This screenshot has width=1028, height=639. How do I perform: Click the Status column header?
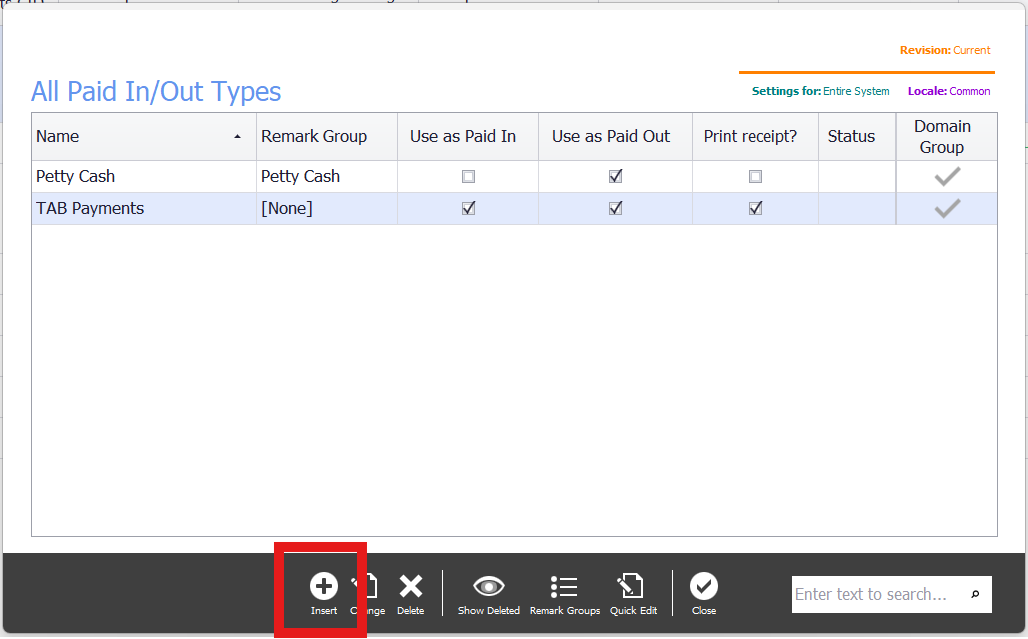coord(857,136)
